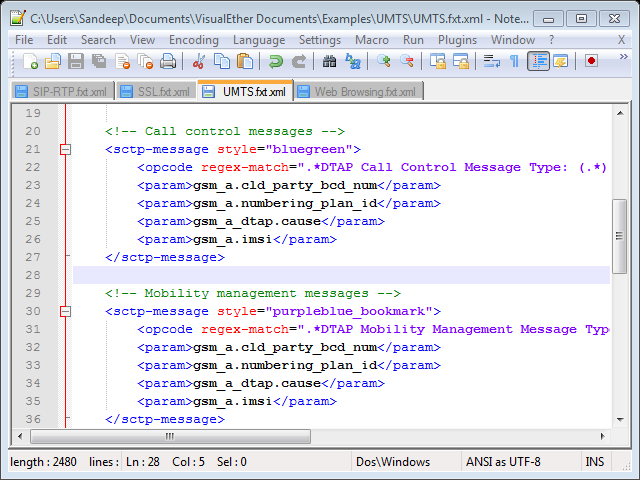Open the Window menu

click(x=513, y=40)
